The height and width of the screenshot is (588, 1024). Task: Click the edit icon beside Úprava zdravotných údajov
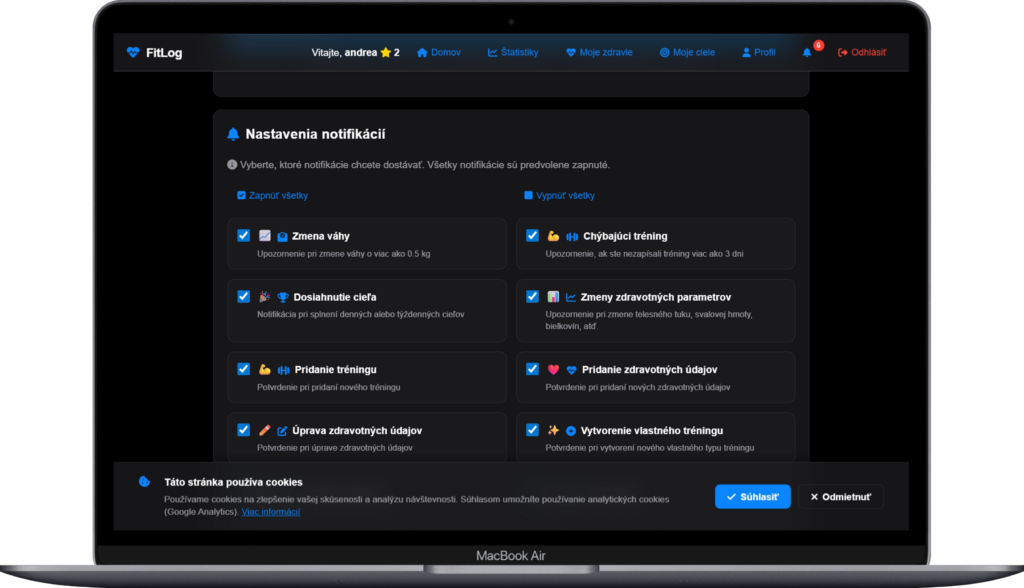[282, 431]
